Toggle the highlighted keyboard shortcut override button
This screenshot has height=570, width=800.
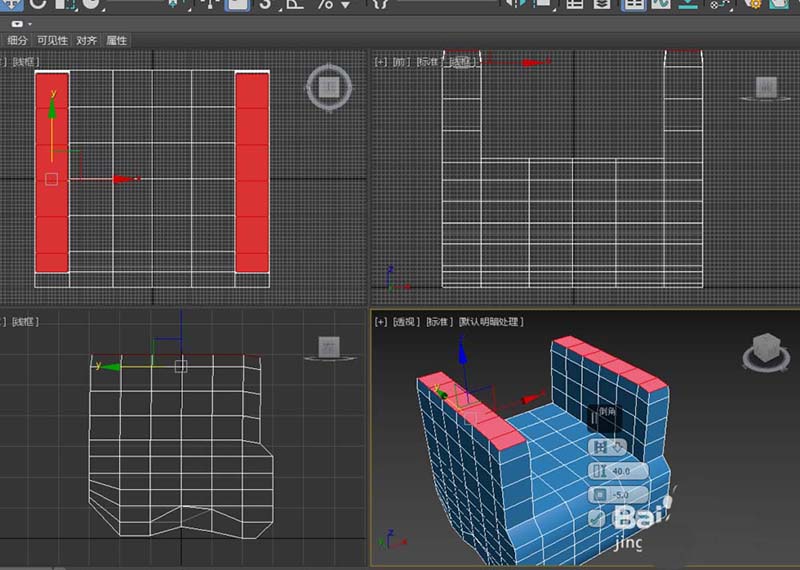(x=237, y=4)
